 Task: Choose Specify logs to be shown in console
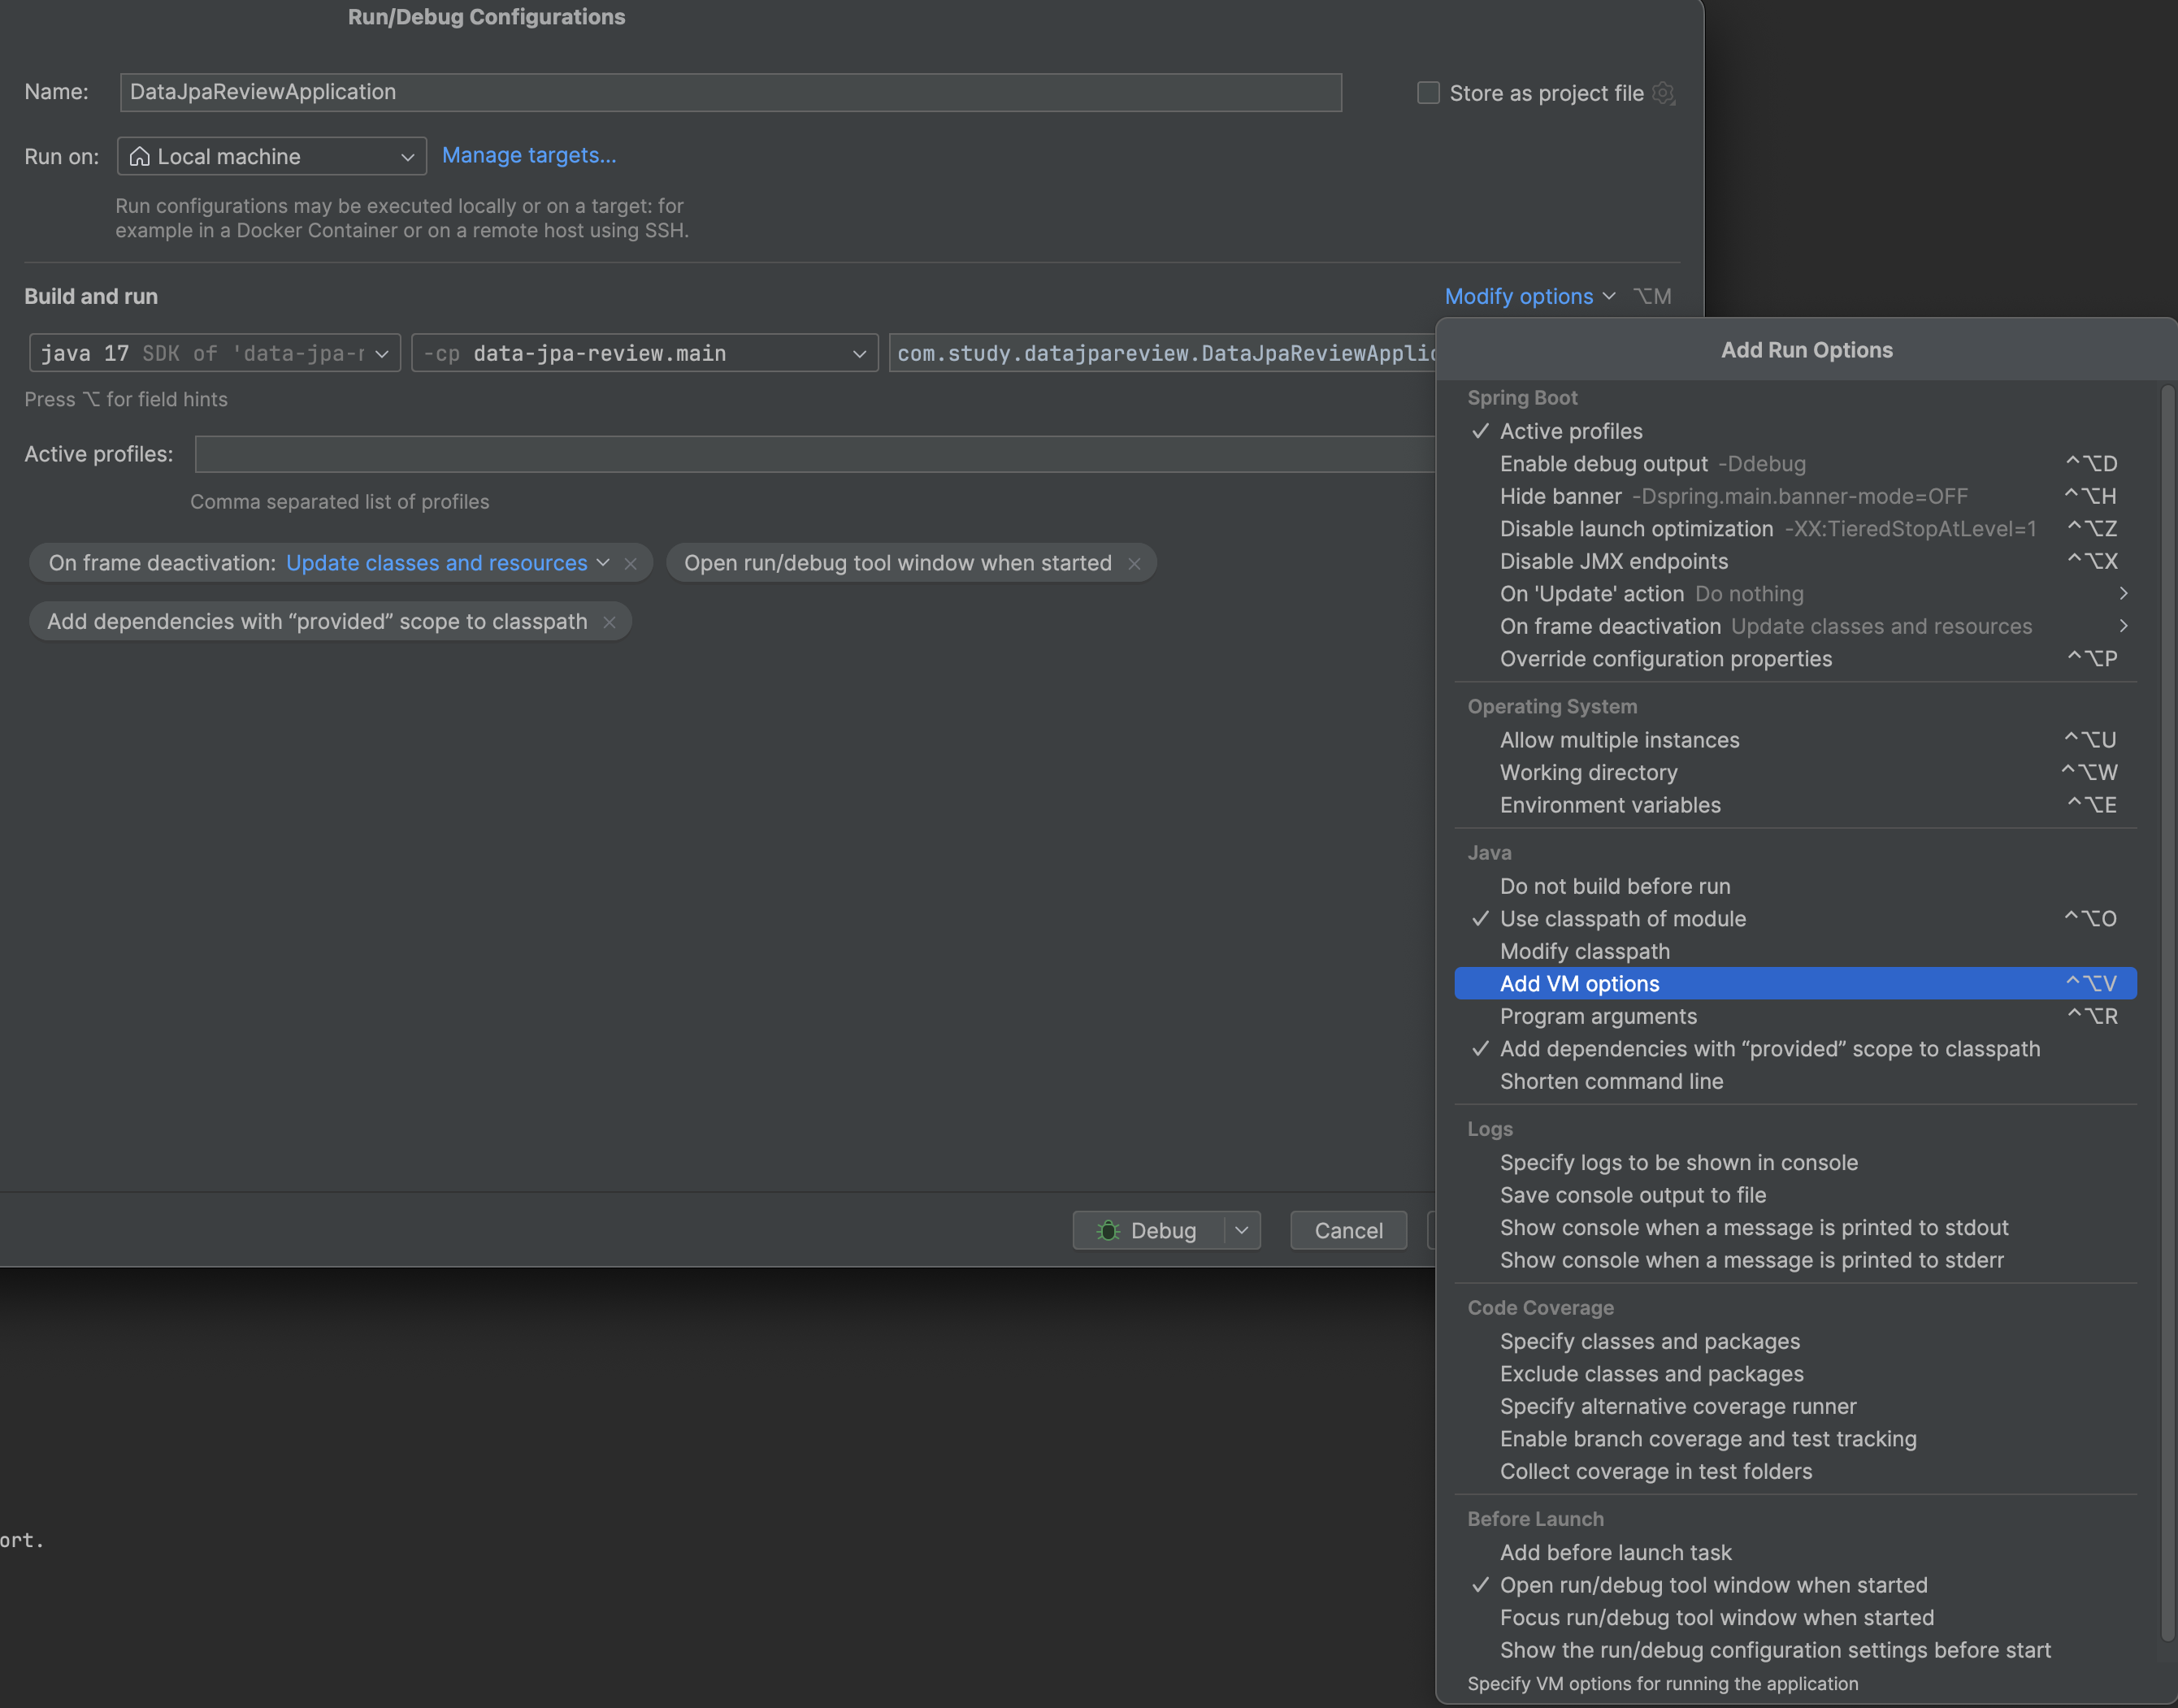1795,1163
